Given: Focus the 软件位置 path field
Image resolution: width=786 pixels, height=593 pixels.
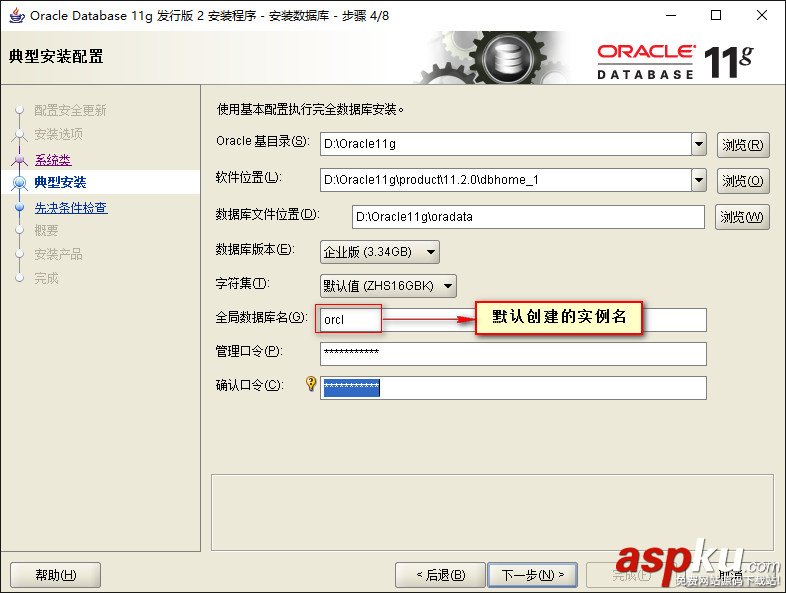Looking at the screenshot, I should click(x=505, y=180).
